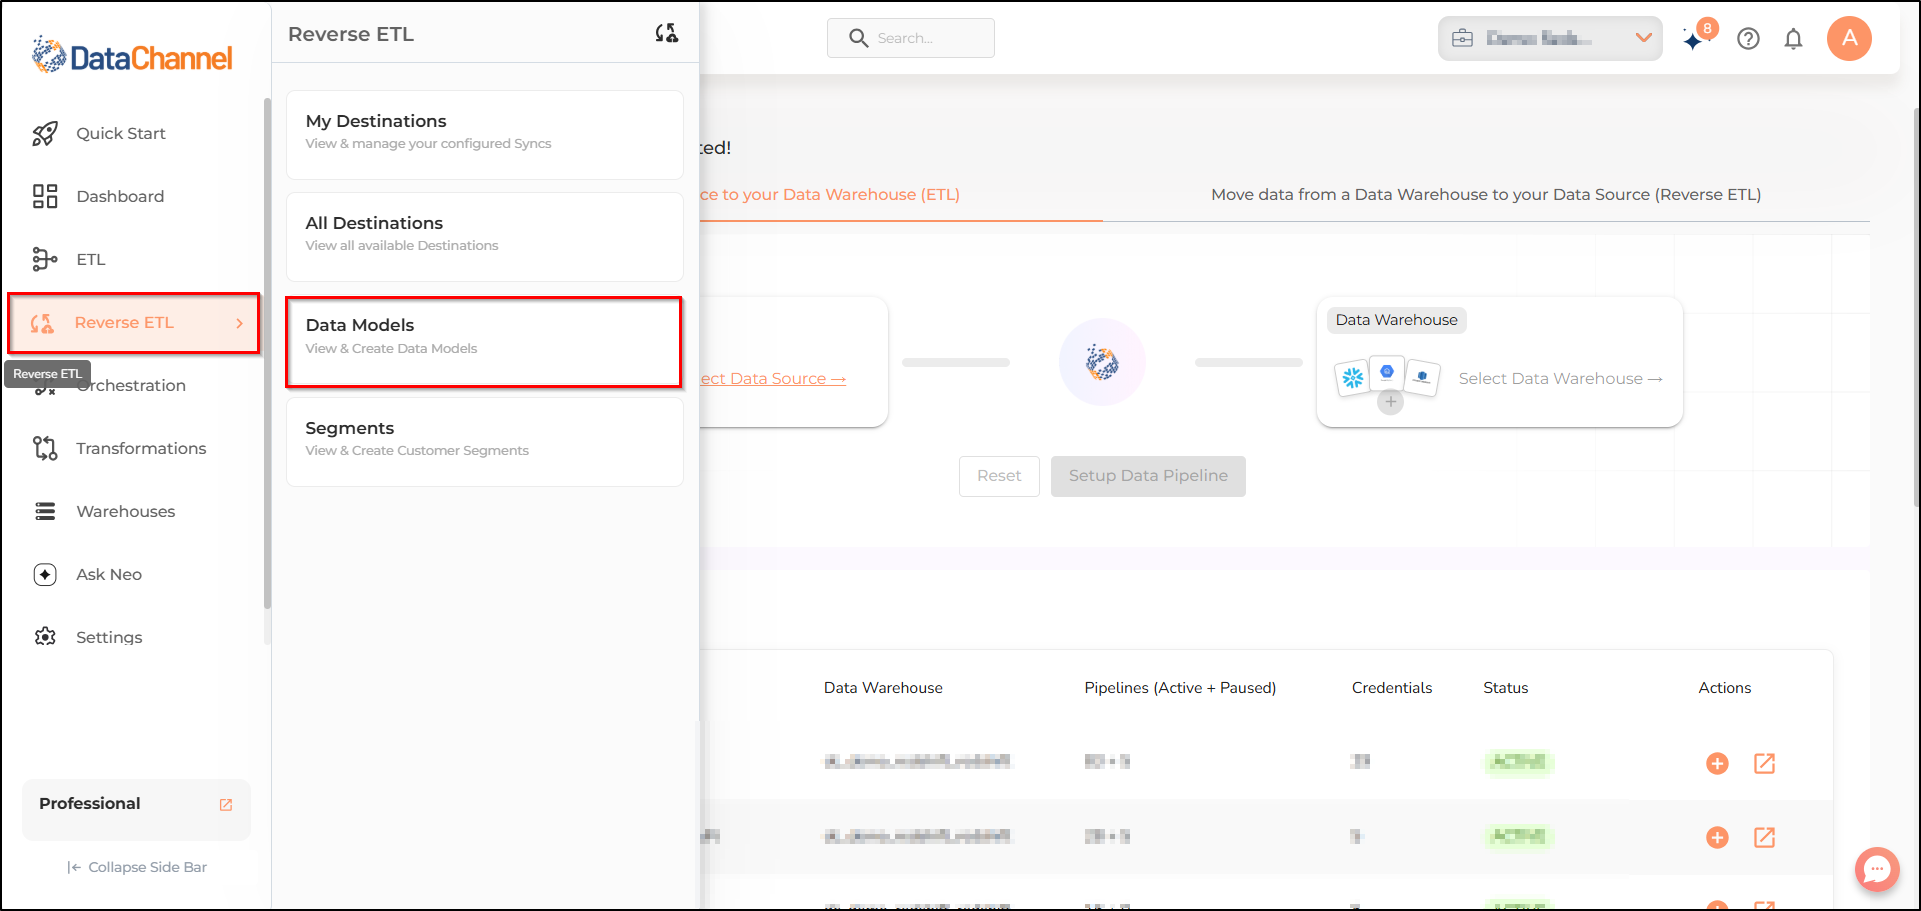This screenshot has height=911, width=1921.
Task: Click the Reverse ETL sidebar icon
Action: (x=42, y=323)
